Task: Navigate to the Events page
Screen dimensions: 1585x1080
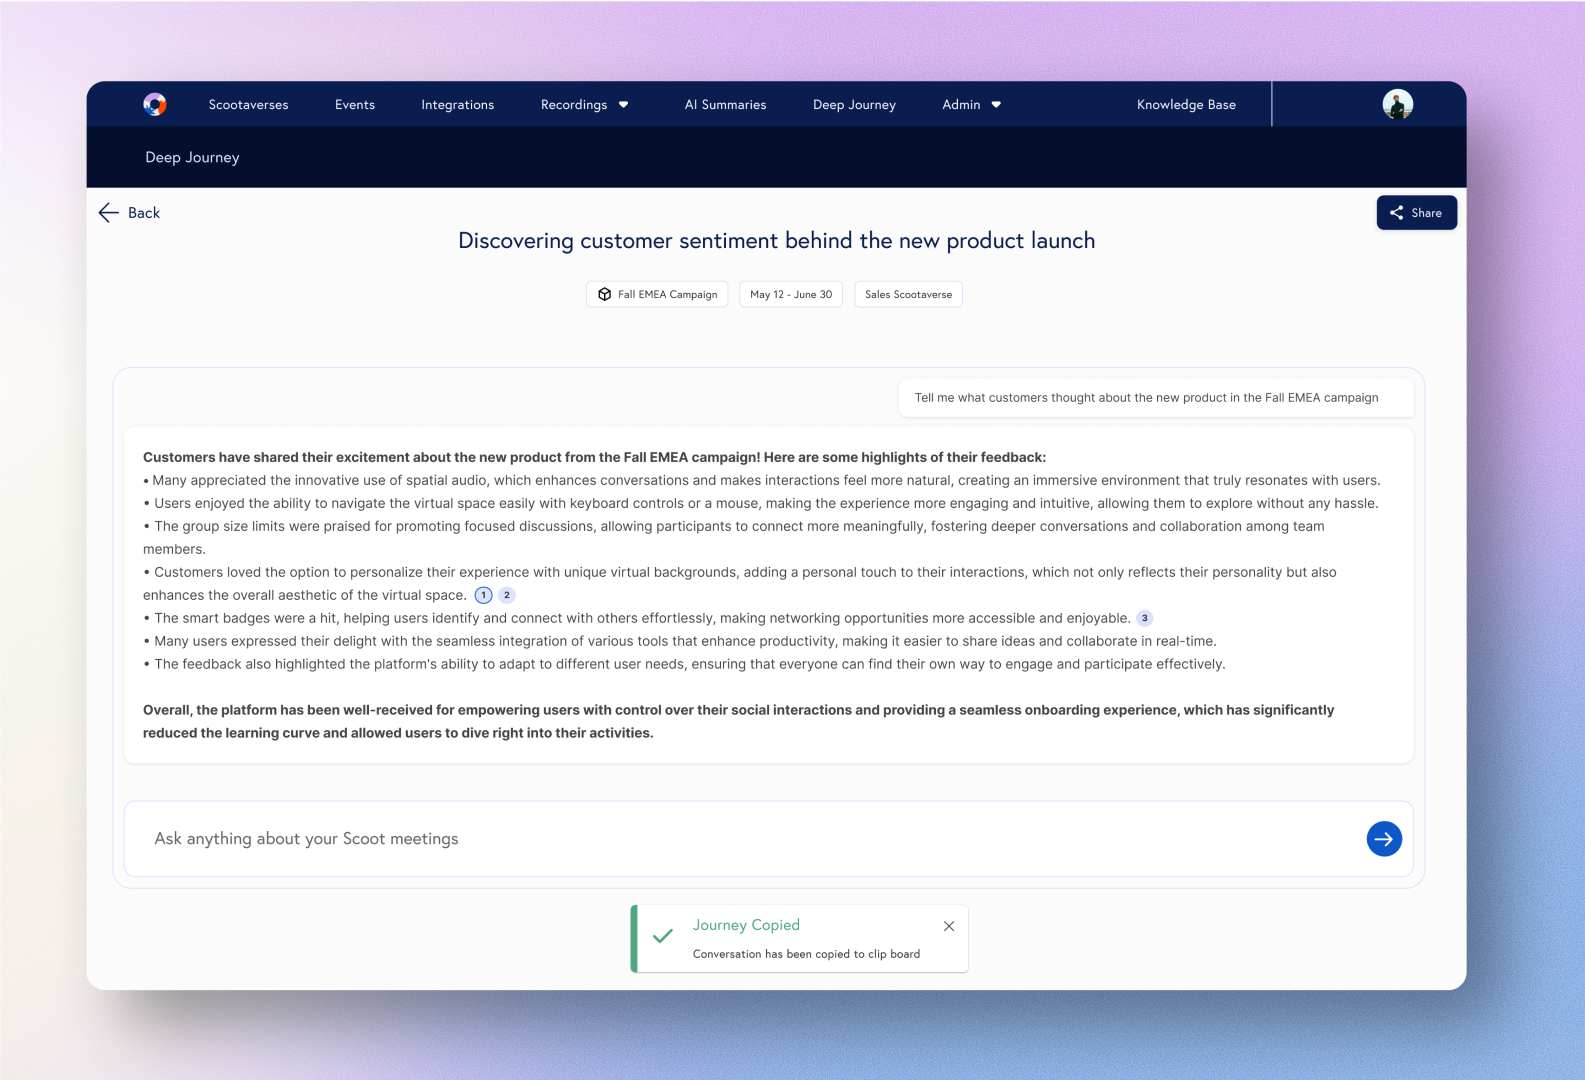Action: point(355,104)
